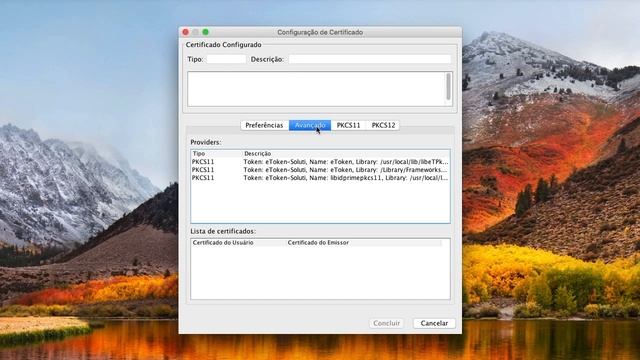Screen dimensions: 640x360
Task: Open the PKCS11 tab
Action: pos(348,125)
